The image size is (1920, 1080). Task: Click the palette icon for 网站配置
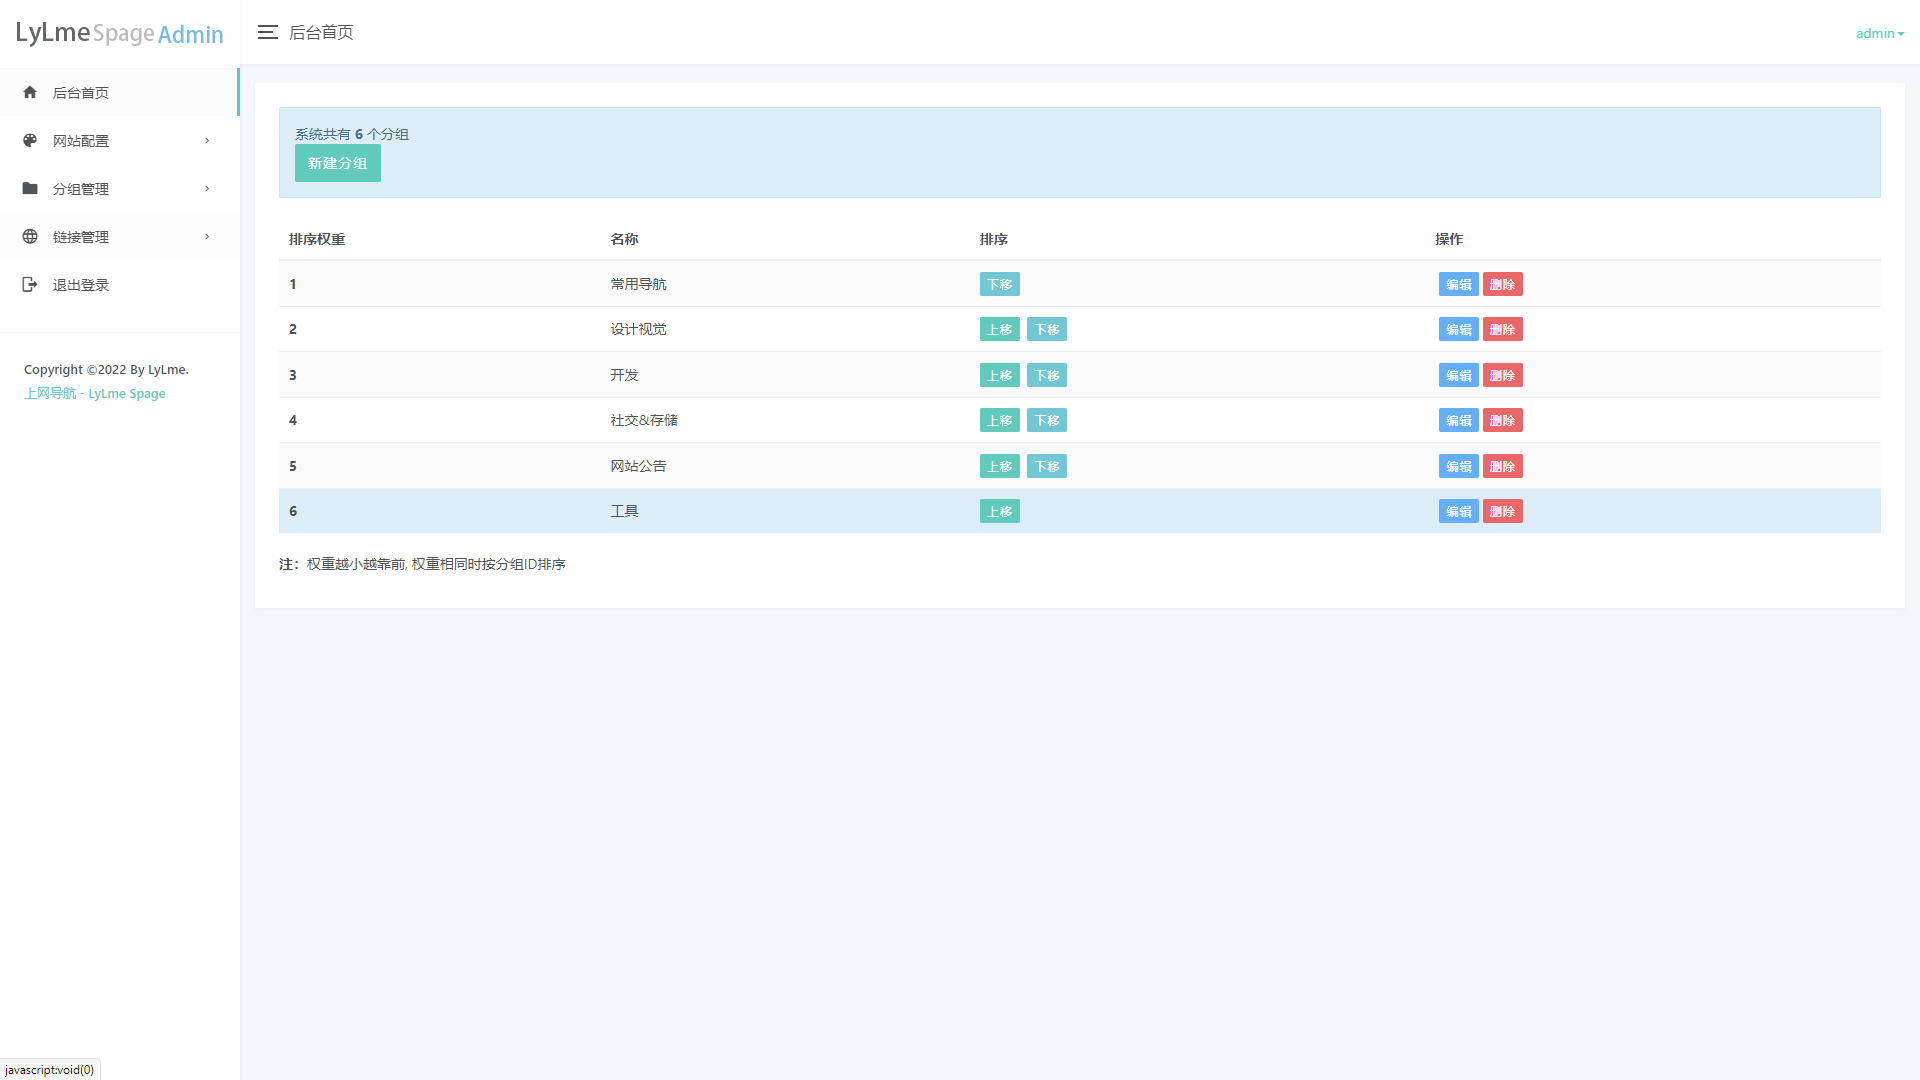(30, 140)
